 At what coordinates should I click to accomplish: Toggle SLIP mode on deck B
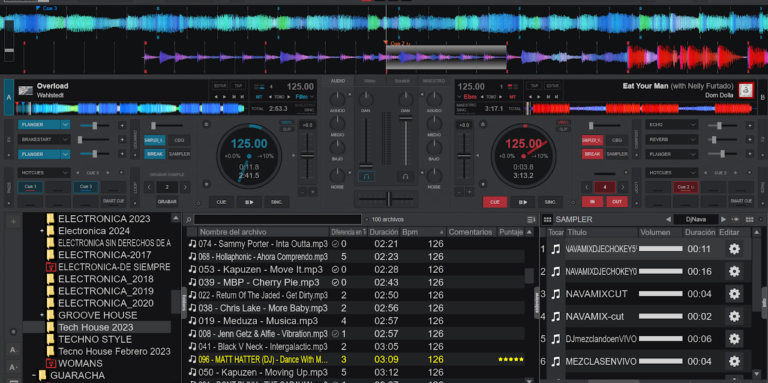coord(564,129)
